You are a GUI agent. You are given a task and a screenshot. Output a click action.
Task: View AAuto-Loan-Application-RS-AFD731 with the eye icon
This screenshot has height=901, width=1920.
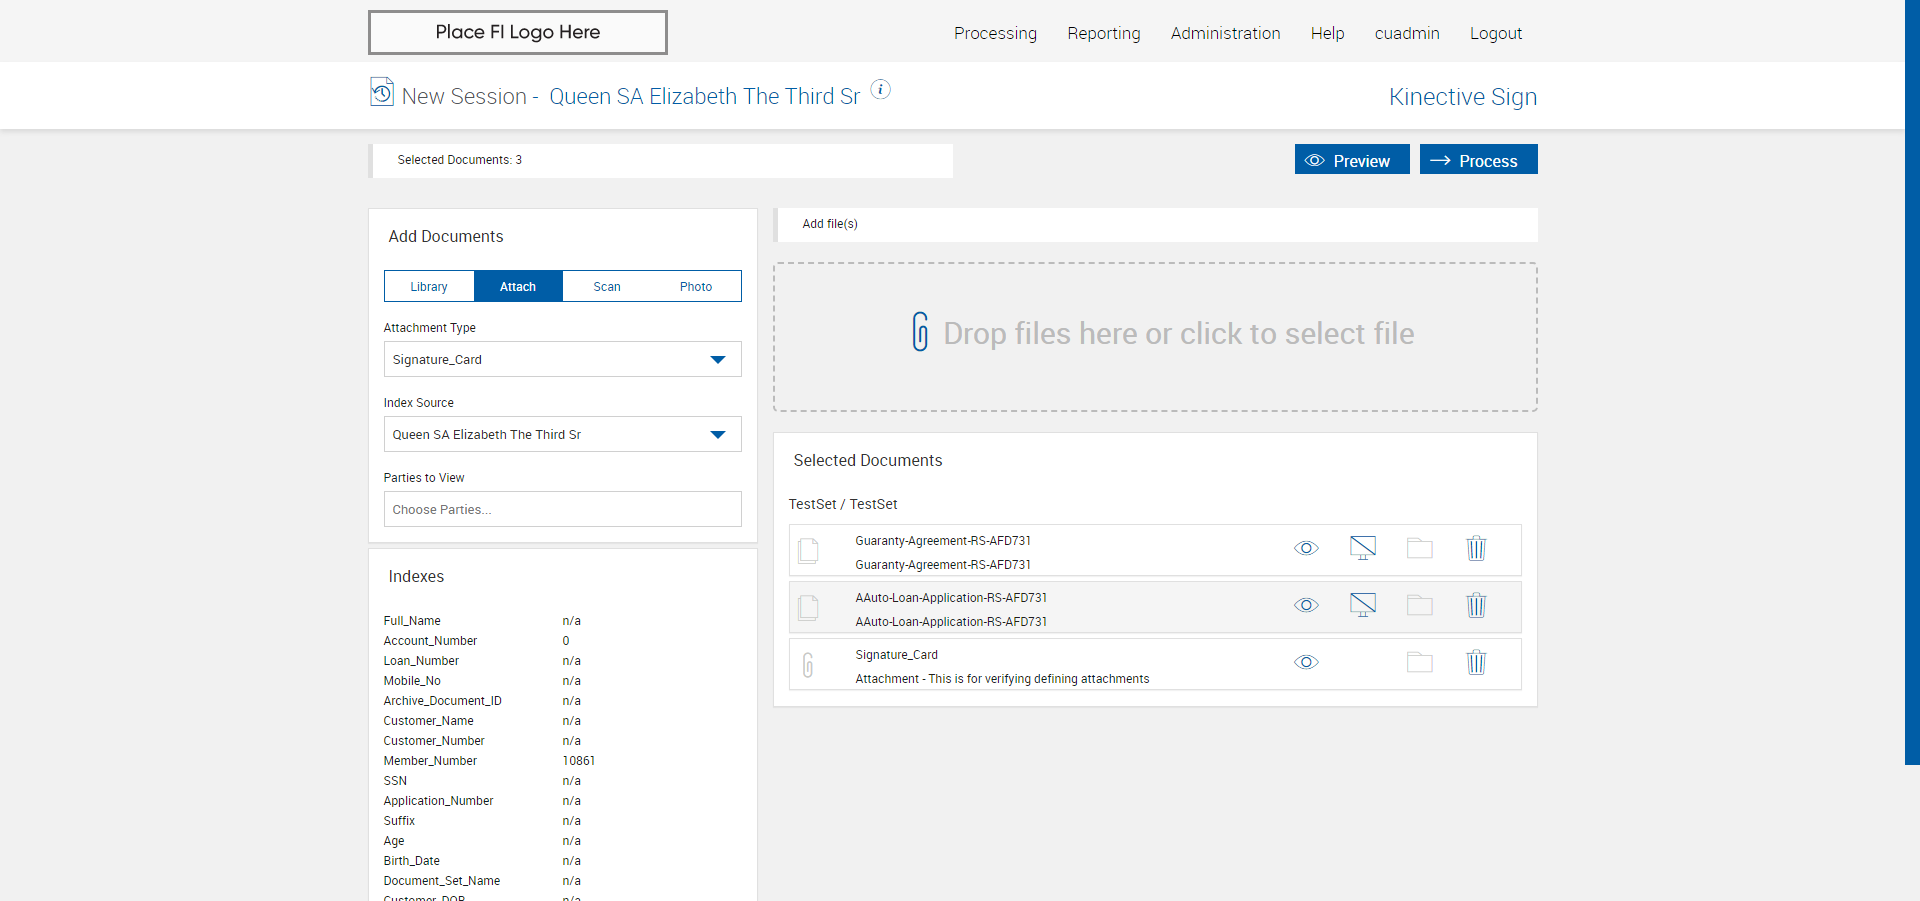[1306, 605]
